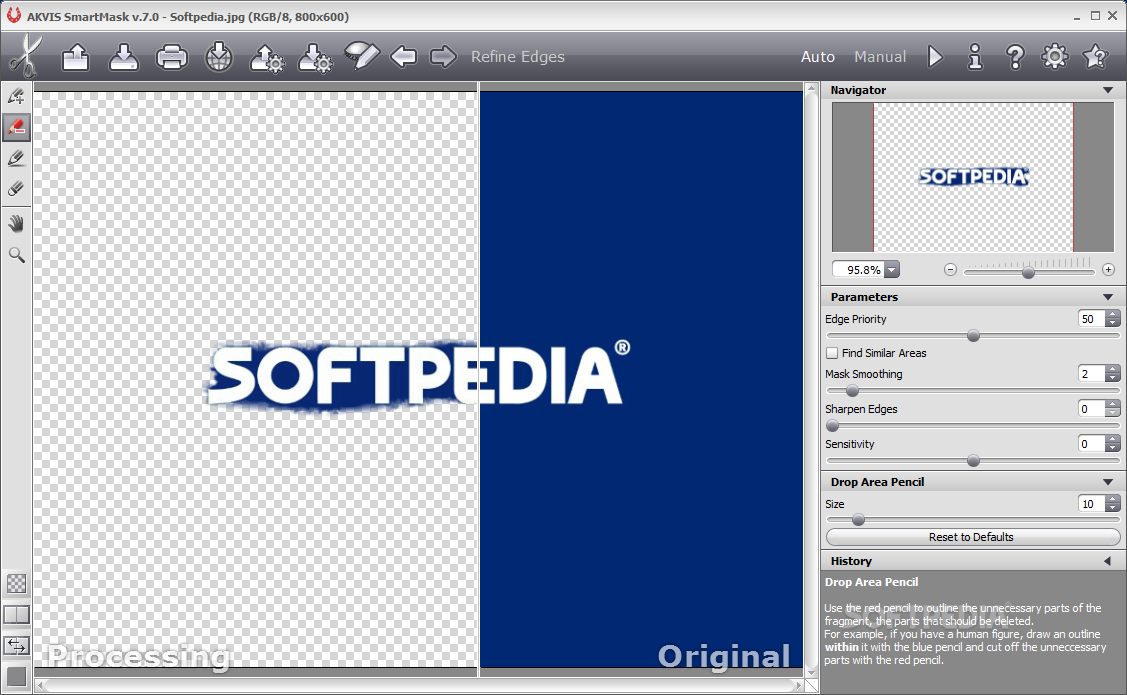Image resolution: width=1127 pixels, height=695 pixels.
Task: Run processing with the play button
Action: tap(935, 56)
